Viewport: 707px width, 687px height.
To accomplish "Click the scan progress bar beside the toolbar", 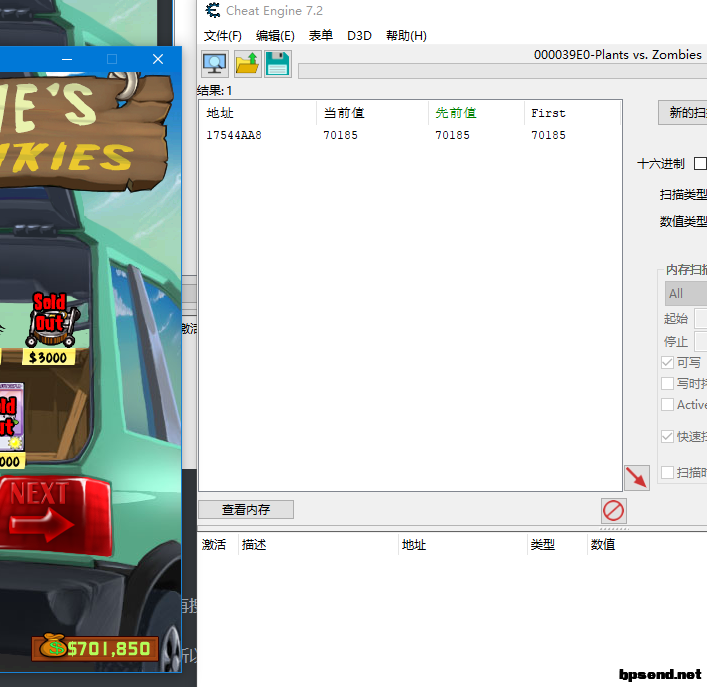I will coord(502,71).
